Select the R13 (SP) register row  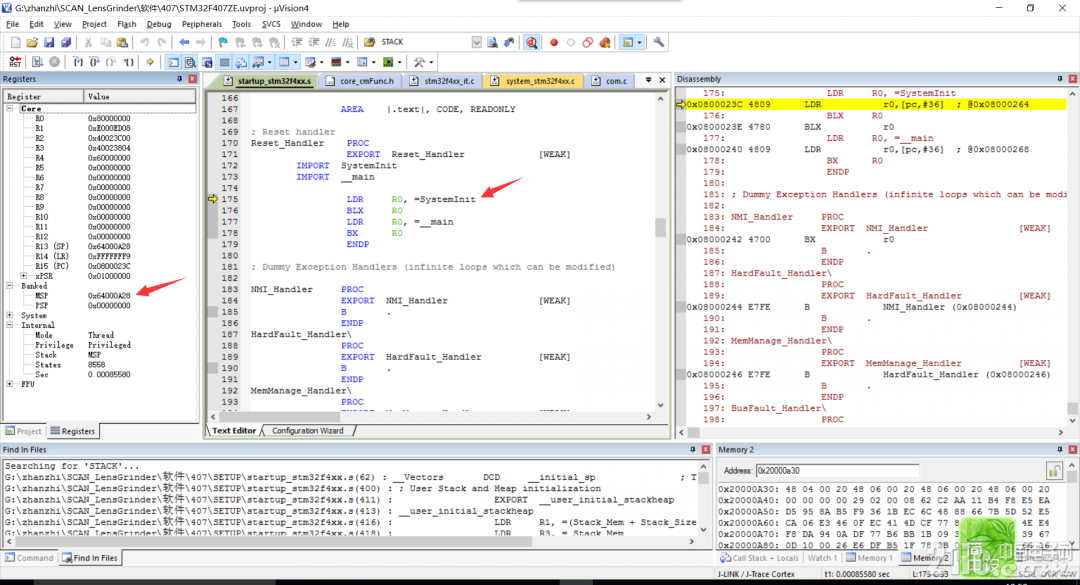click(100, 246)
